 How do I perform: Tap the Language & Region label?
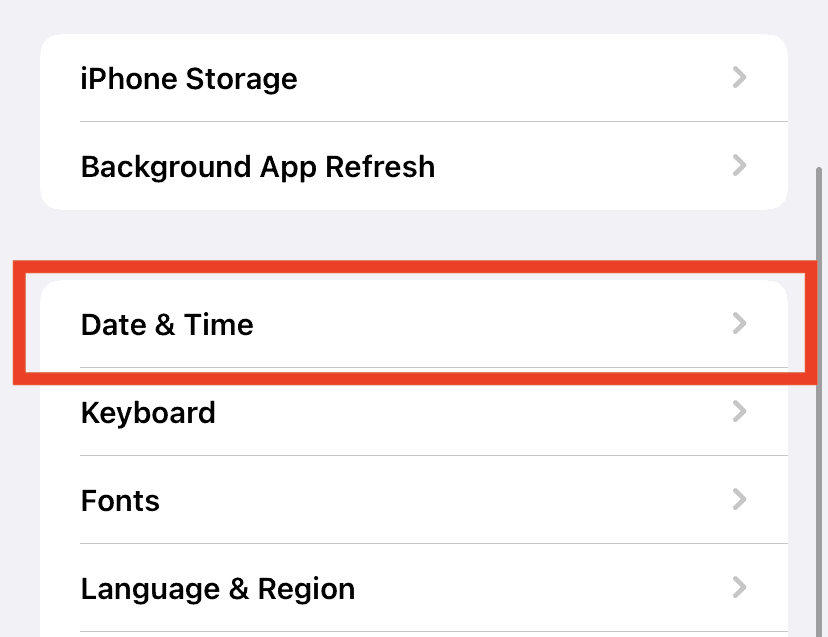[x=218, y=589]
